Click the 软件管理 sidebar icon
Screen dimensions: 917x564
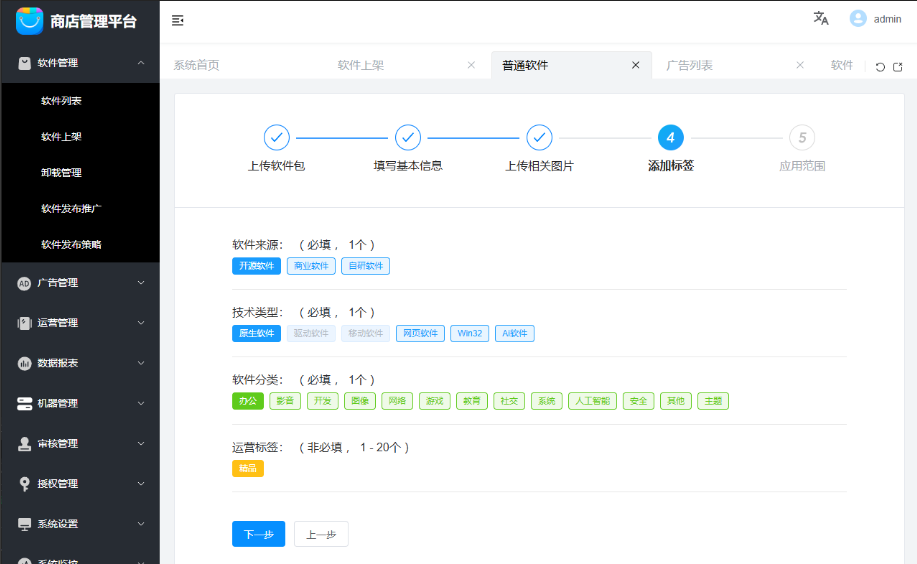(25, 63)
